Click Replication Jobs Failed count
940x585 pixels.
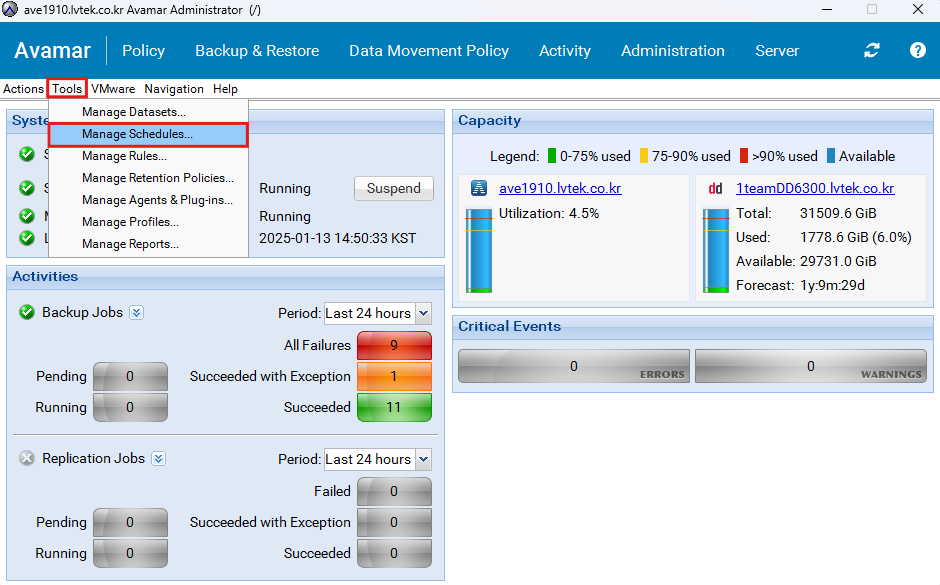394,491
